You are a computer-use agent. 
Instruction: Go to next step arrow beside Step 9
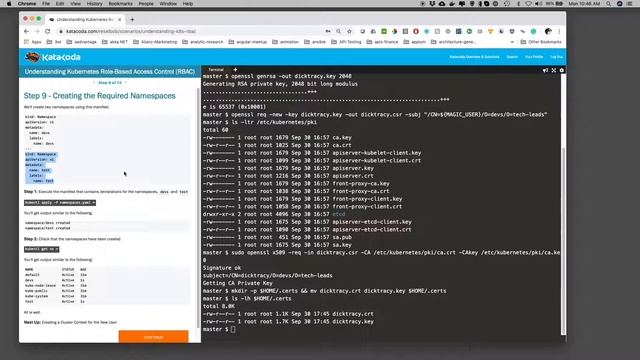(x=125, y=83)
